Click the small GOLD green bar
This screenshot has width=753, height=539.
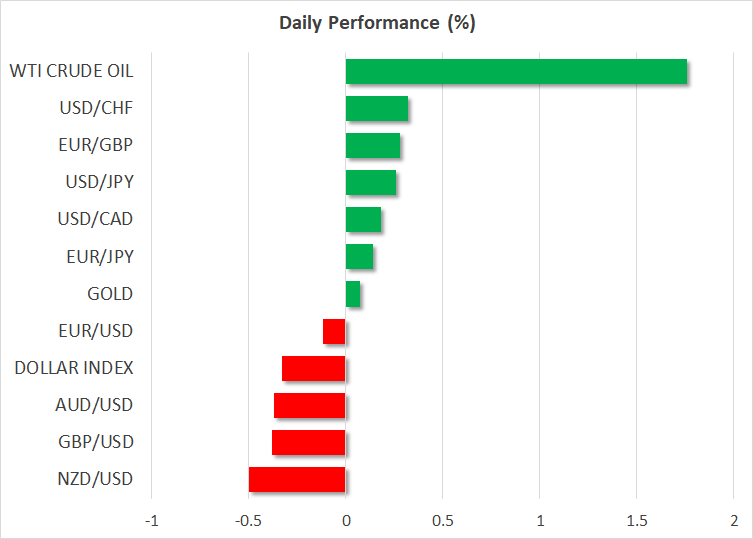click(353, 294)
